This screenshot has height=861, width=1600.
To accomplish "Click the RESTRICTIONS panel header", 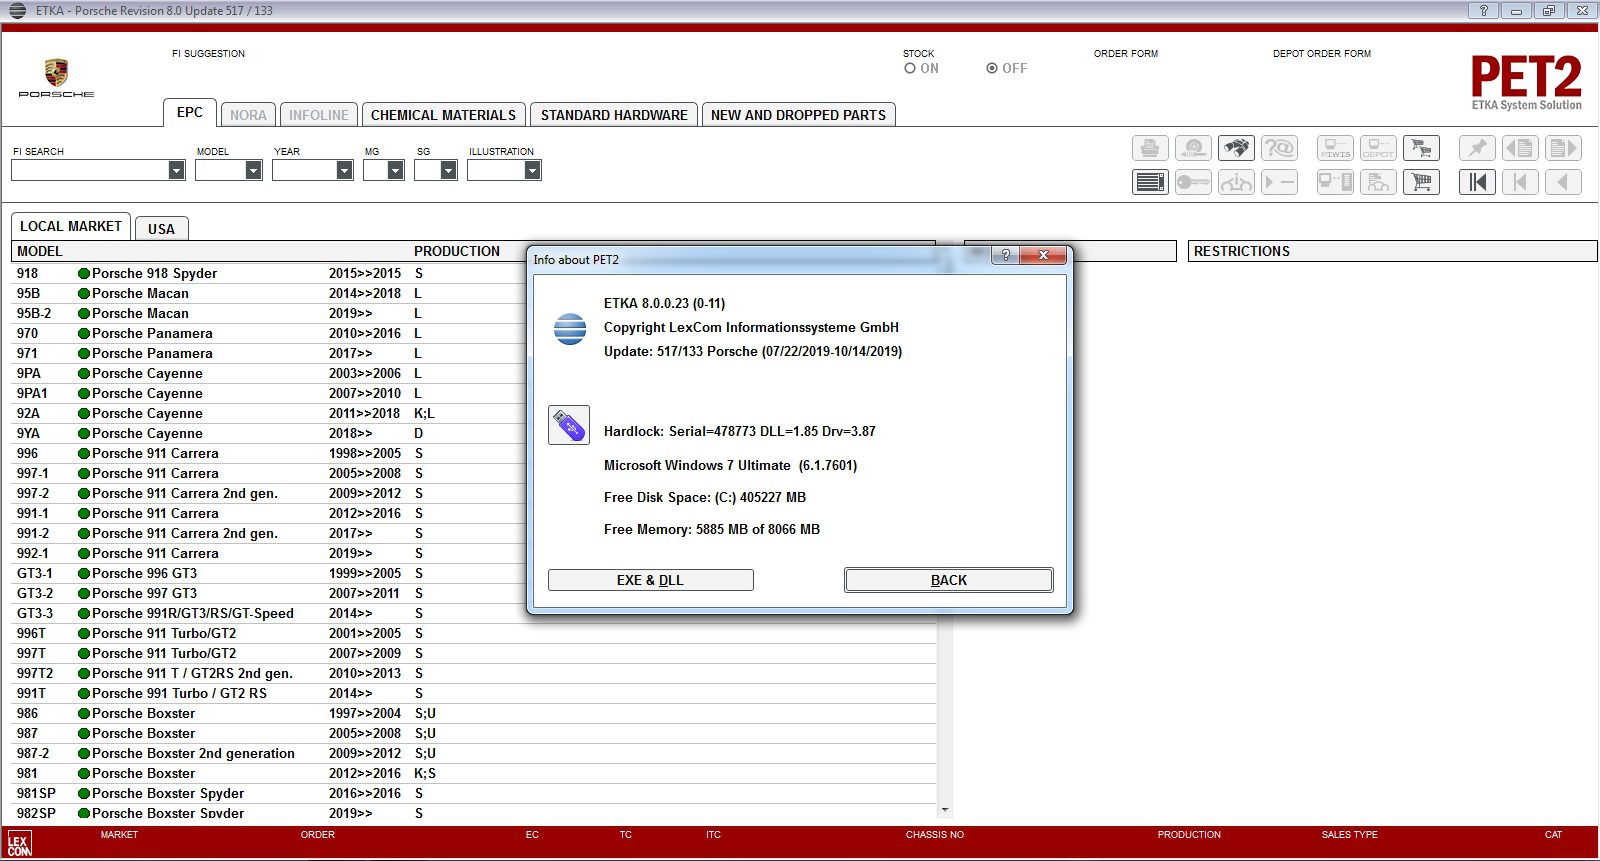I will [1392, 251].
